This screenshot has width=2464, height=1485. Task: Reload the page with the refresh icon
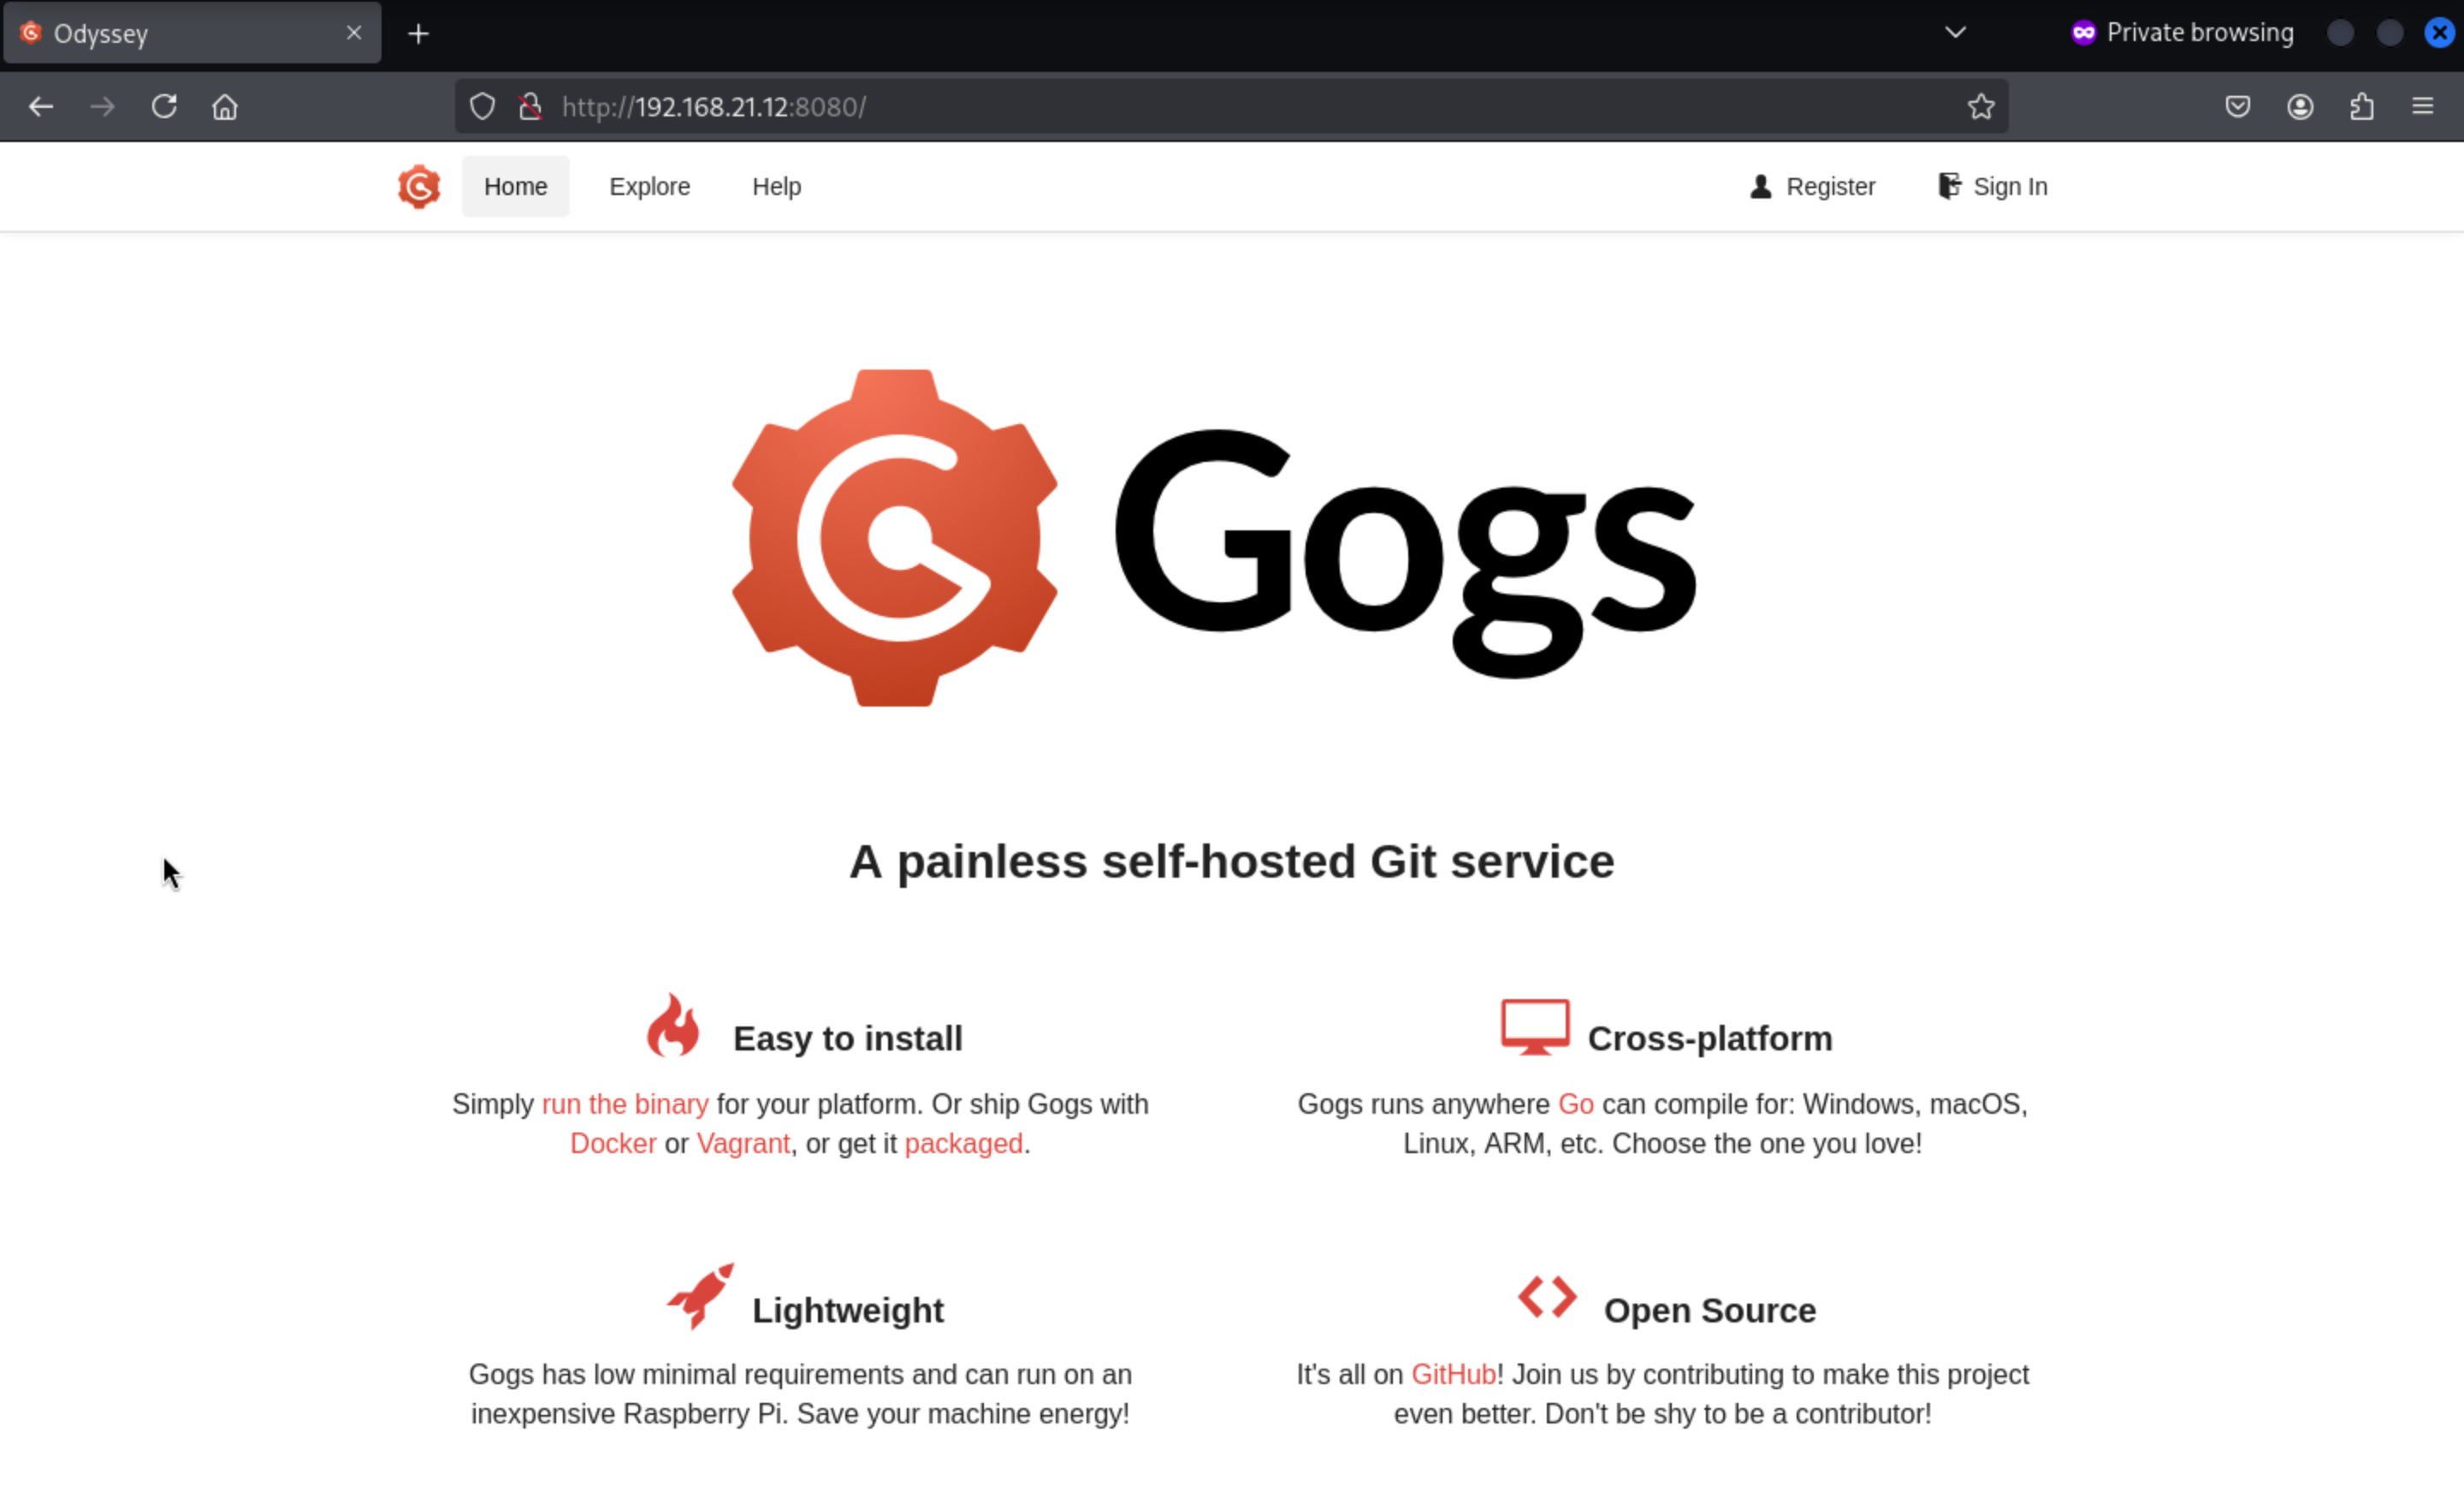pyautogui.click(x=164, y=106)
